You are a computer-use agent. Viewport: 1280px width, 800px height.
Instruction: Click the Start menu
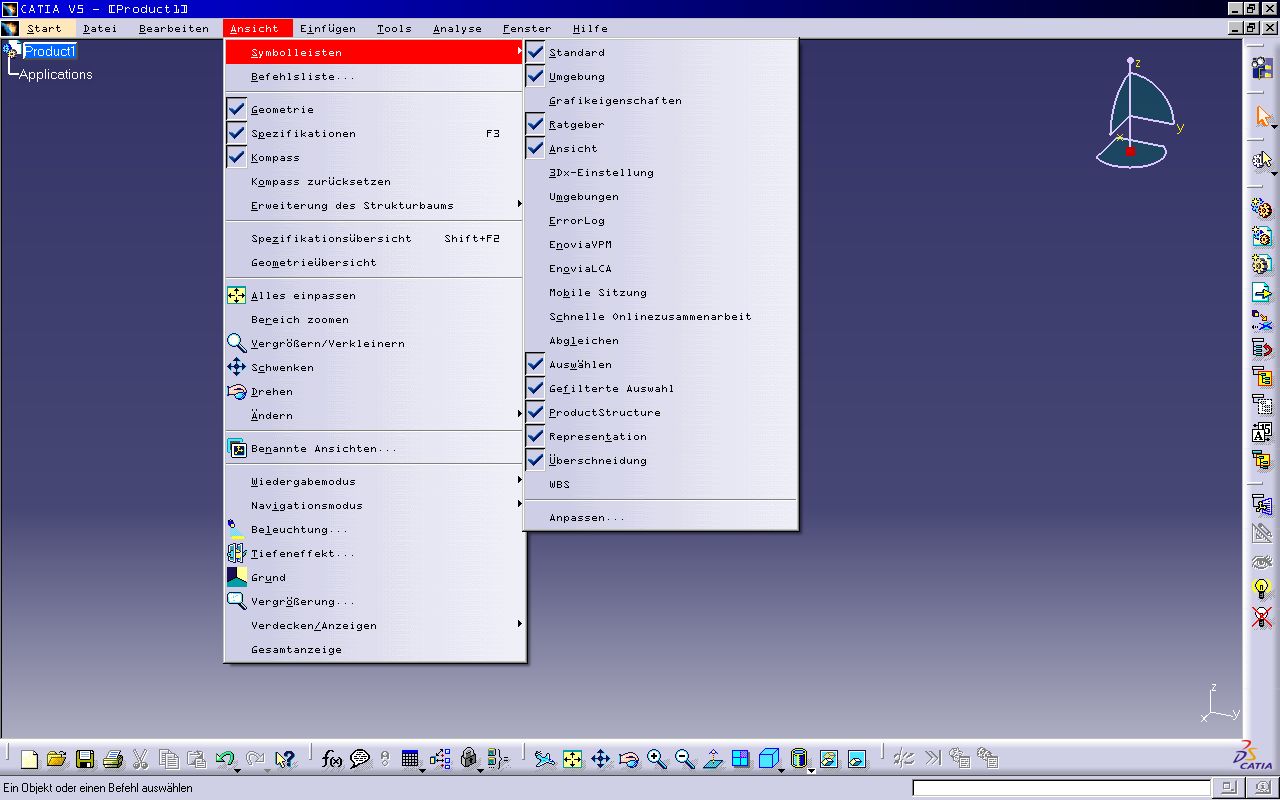click(45, 28)
